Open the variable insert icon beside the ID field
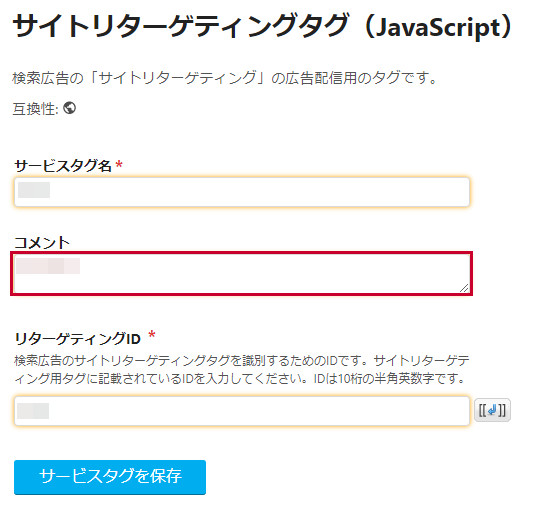This screenshot has width=543, height=514. [492, 410]
